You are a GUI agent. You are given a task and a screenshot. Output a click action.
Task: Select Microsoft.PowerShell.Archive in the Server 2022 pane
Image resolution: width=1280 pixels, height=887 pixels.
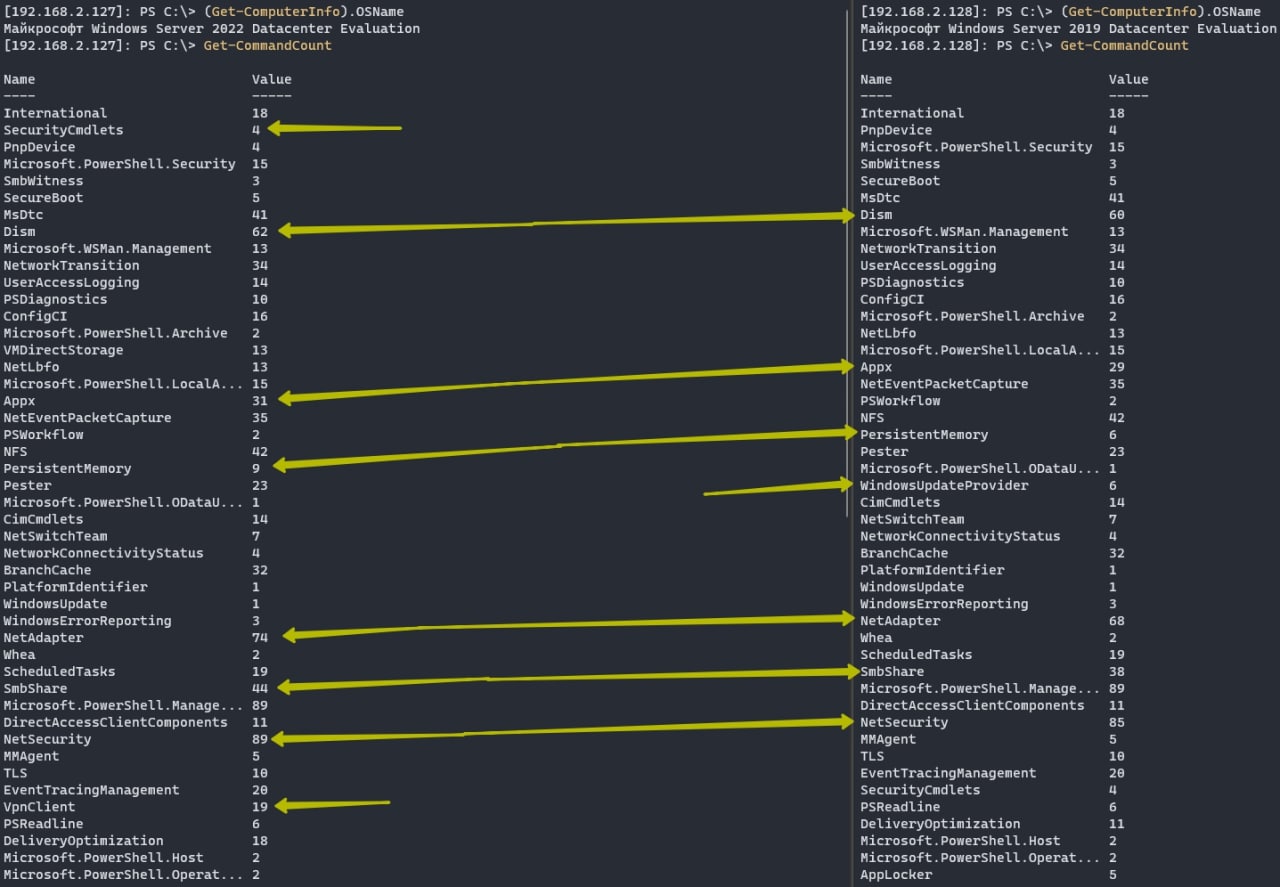tap(116, 333)
